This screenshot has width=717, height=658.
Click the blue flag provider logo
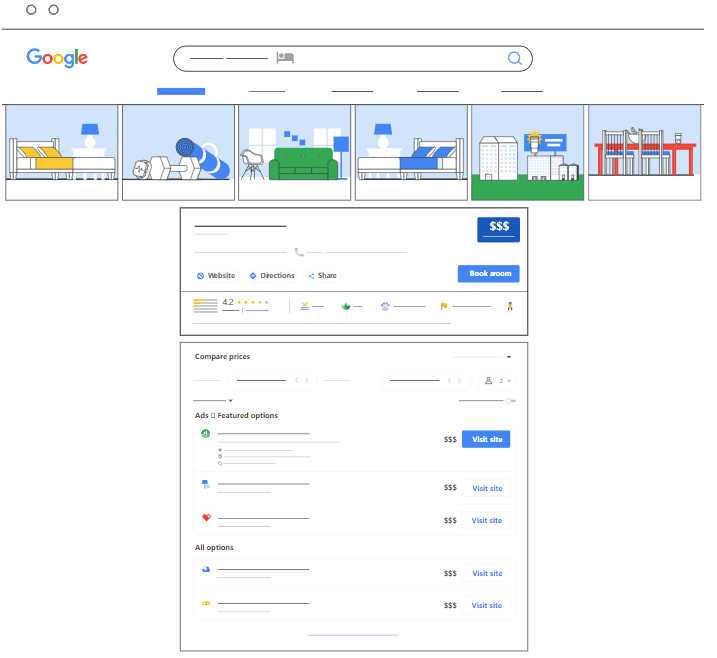click(206, 484)
